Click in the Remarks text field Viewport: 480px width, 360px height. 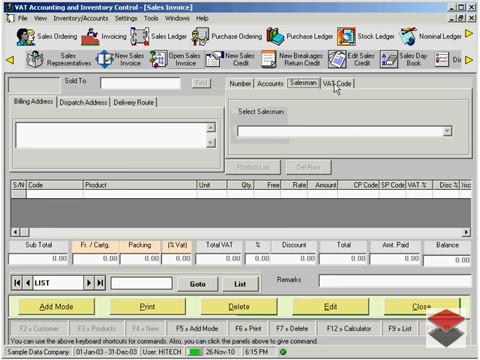[x=395, y=281]
